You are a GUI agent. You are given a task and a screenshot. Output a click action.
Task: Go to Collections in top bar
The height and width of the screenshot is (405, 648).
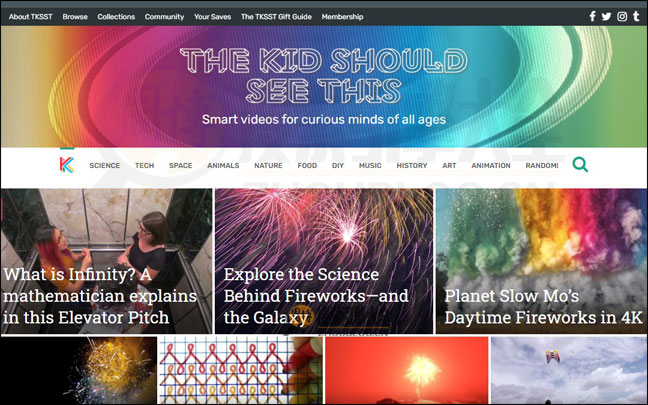pyautogui.click(x=116, y=17)
